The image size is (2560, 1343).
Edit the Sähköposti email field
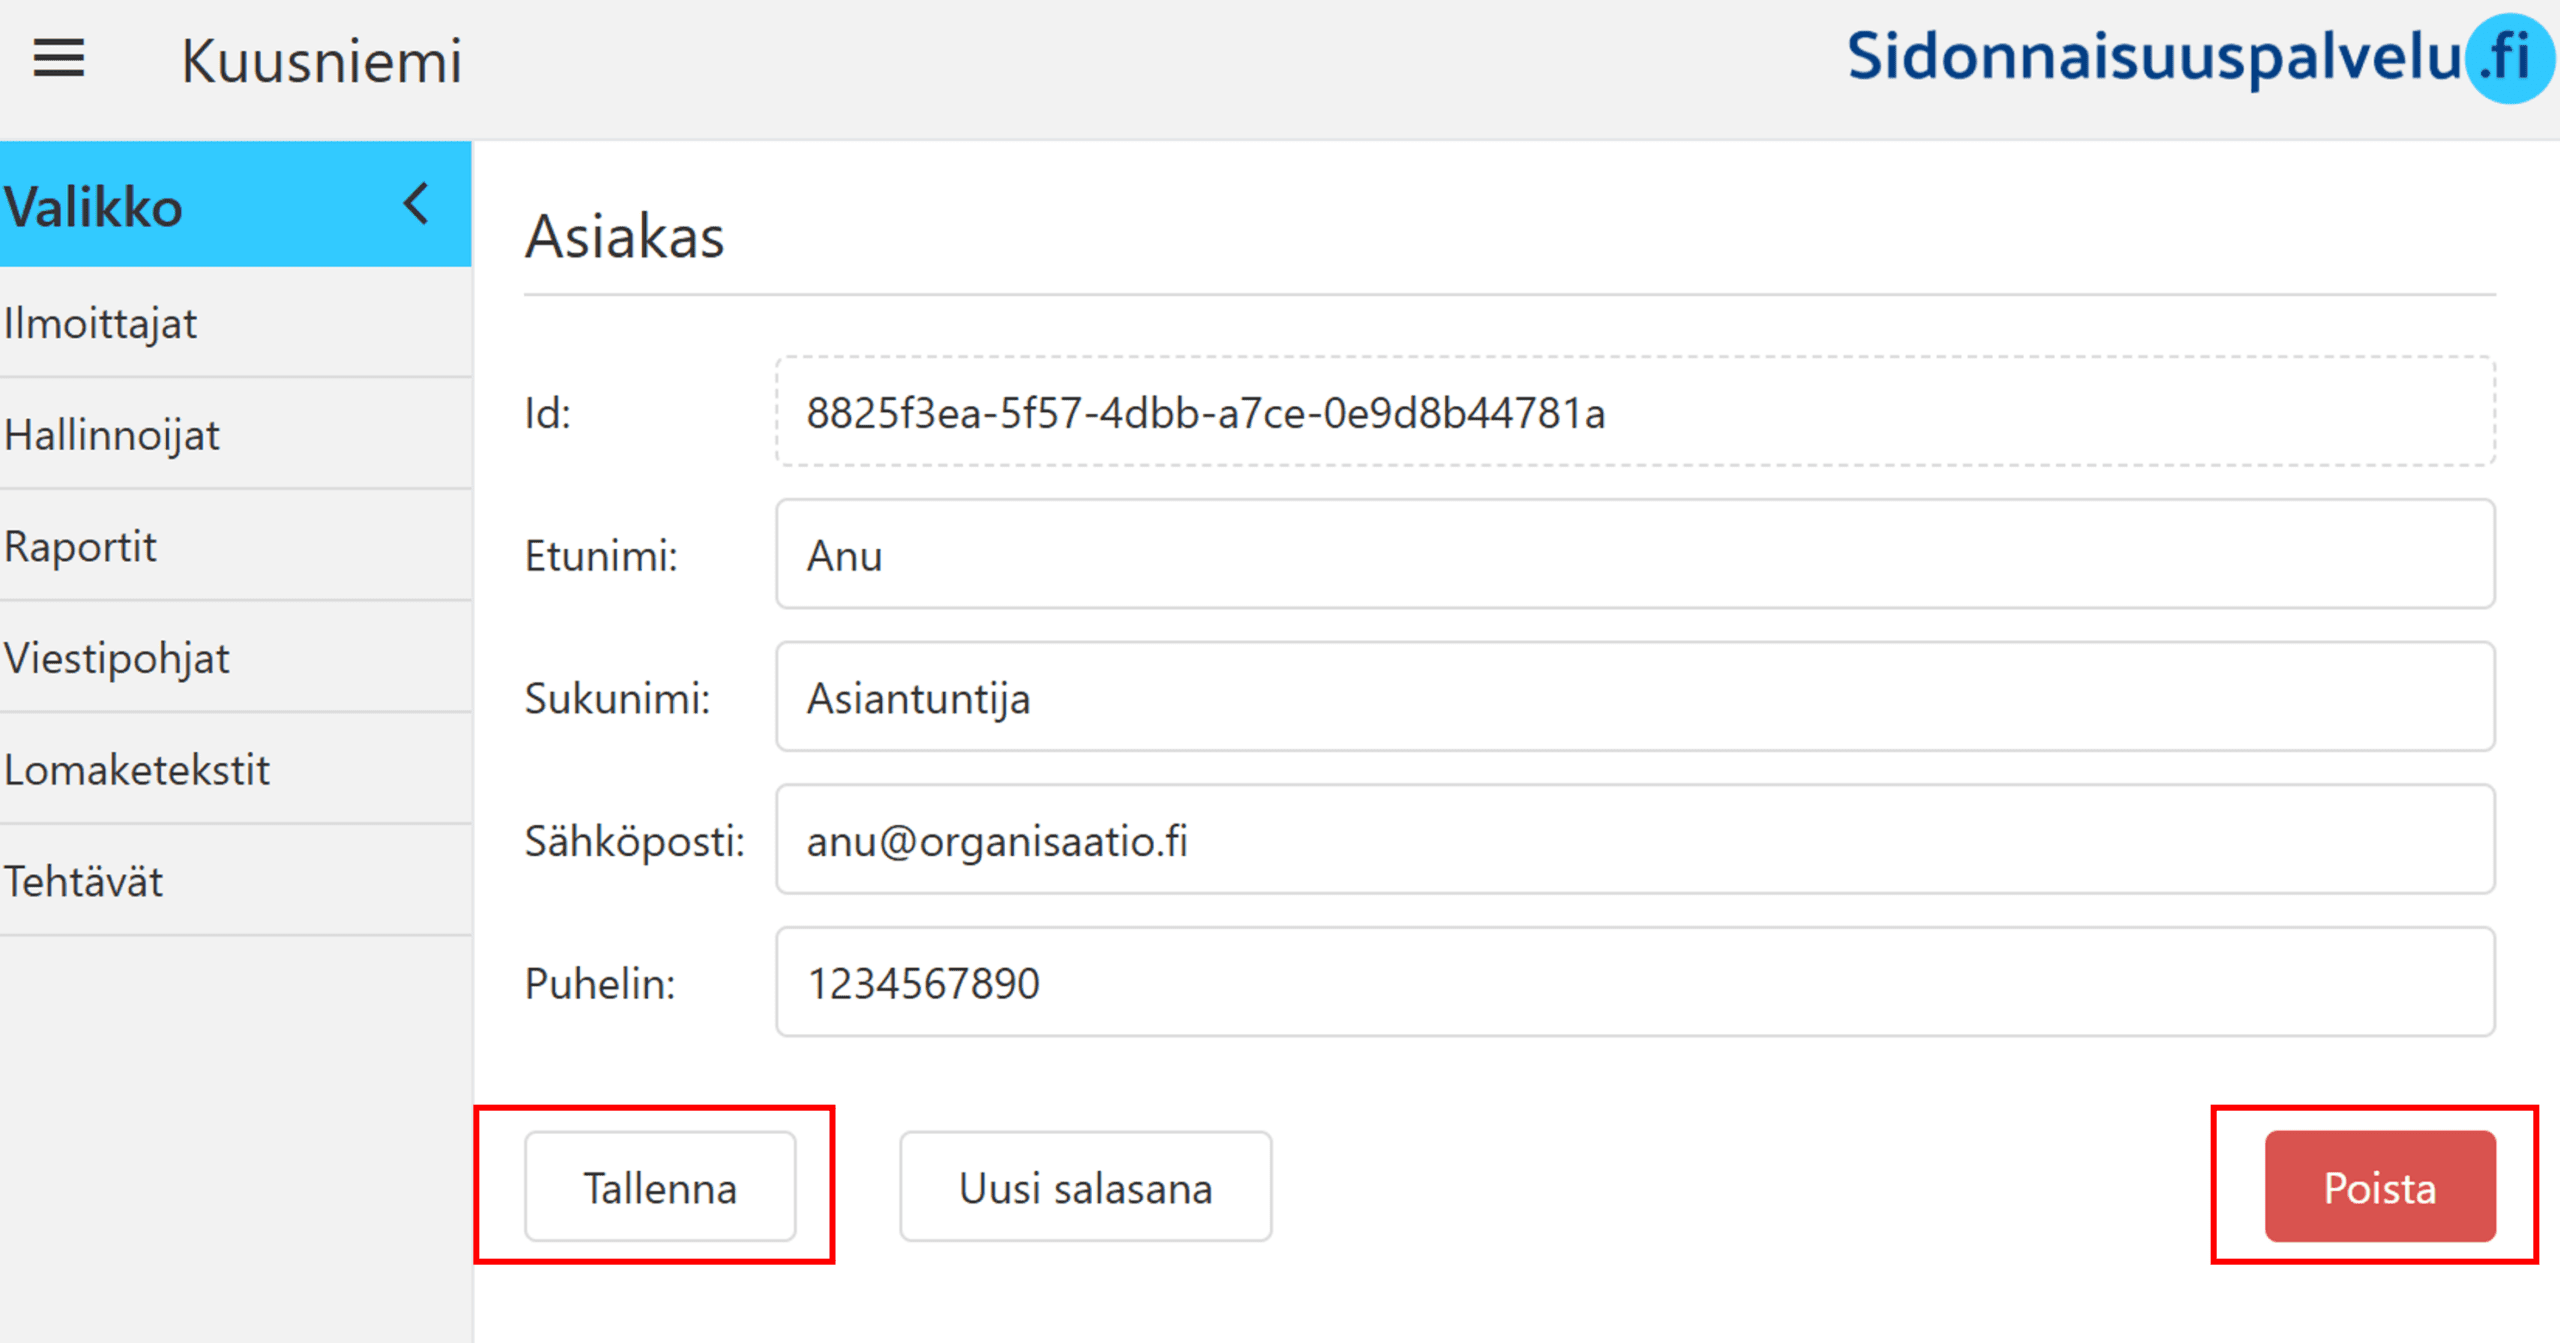point(1634,840)
